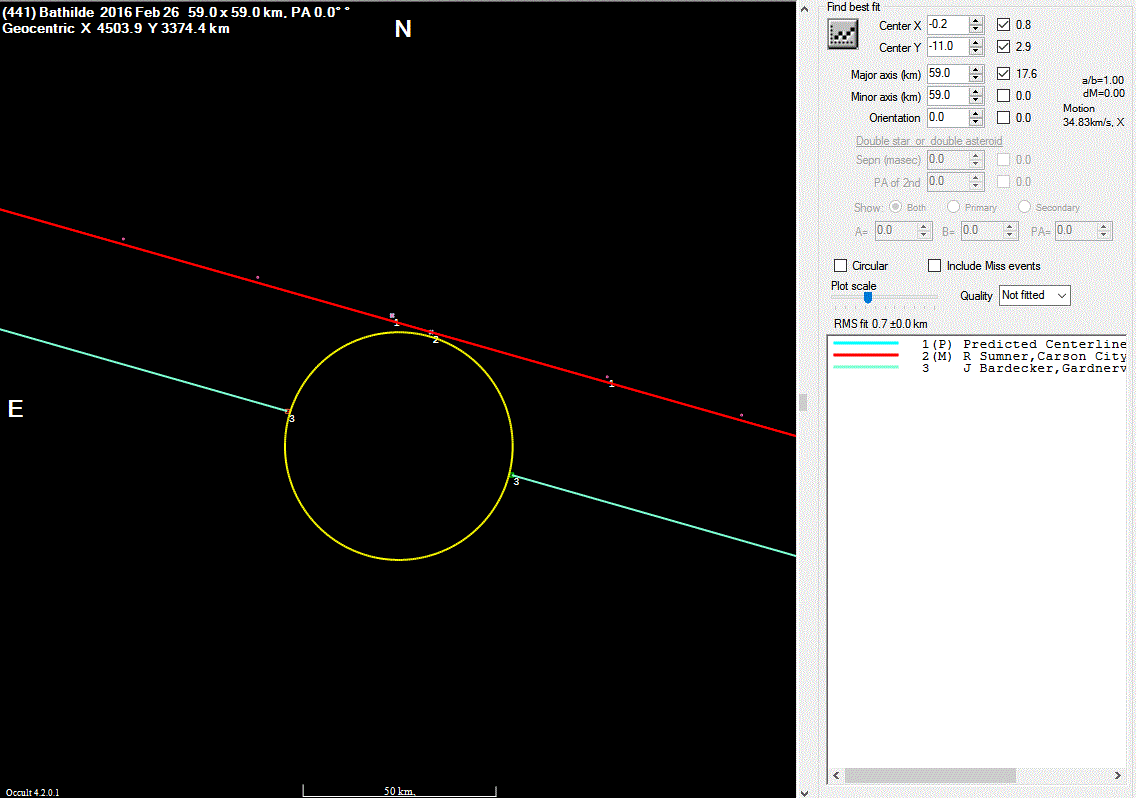The width and height of the screenshot is (1136, 798).
Task: Select the Secondary radio button
Action: point(1024,207)
